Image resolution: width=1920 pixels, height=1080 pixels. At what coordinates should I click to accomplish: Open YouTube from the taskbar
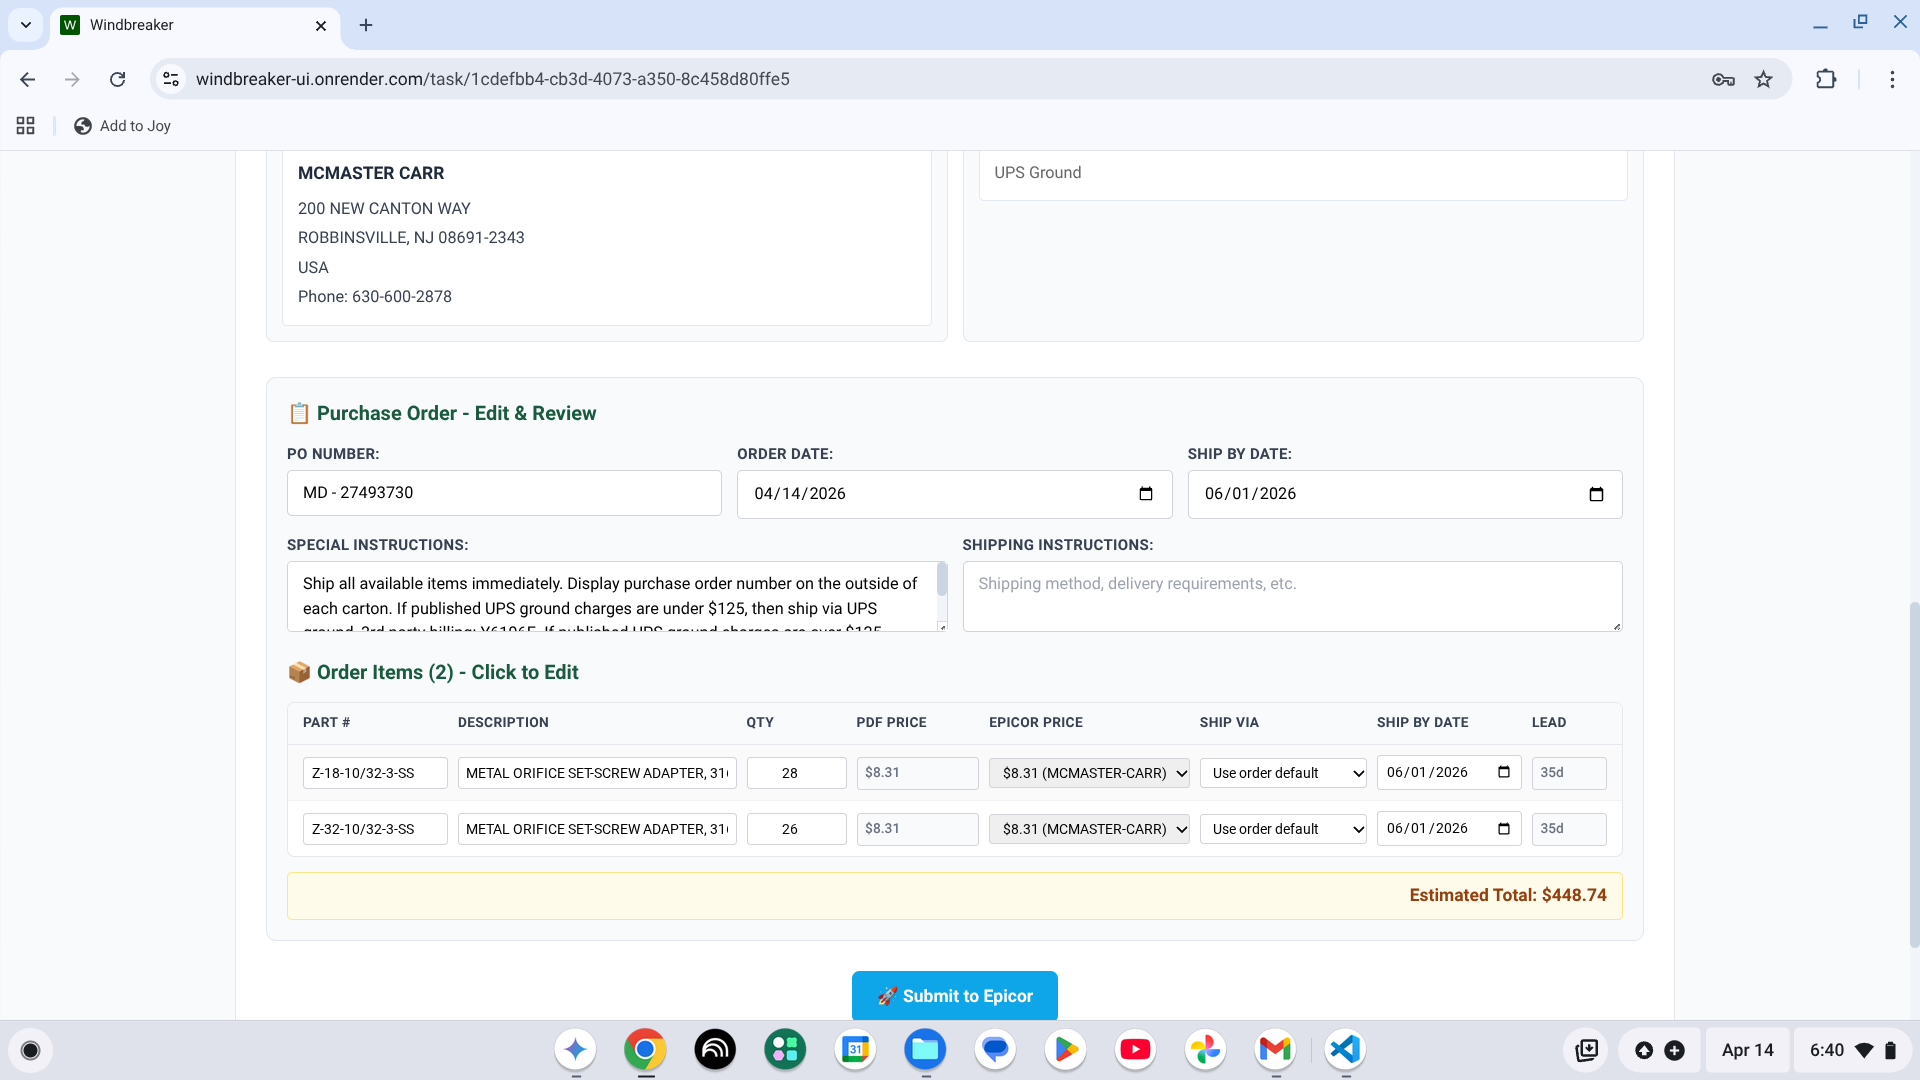pyautogui.click(x=1135, y=1050)
